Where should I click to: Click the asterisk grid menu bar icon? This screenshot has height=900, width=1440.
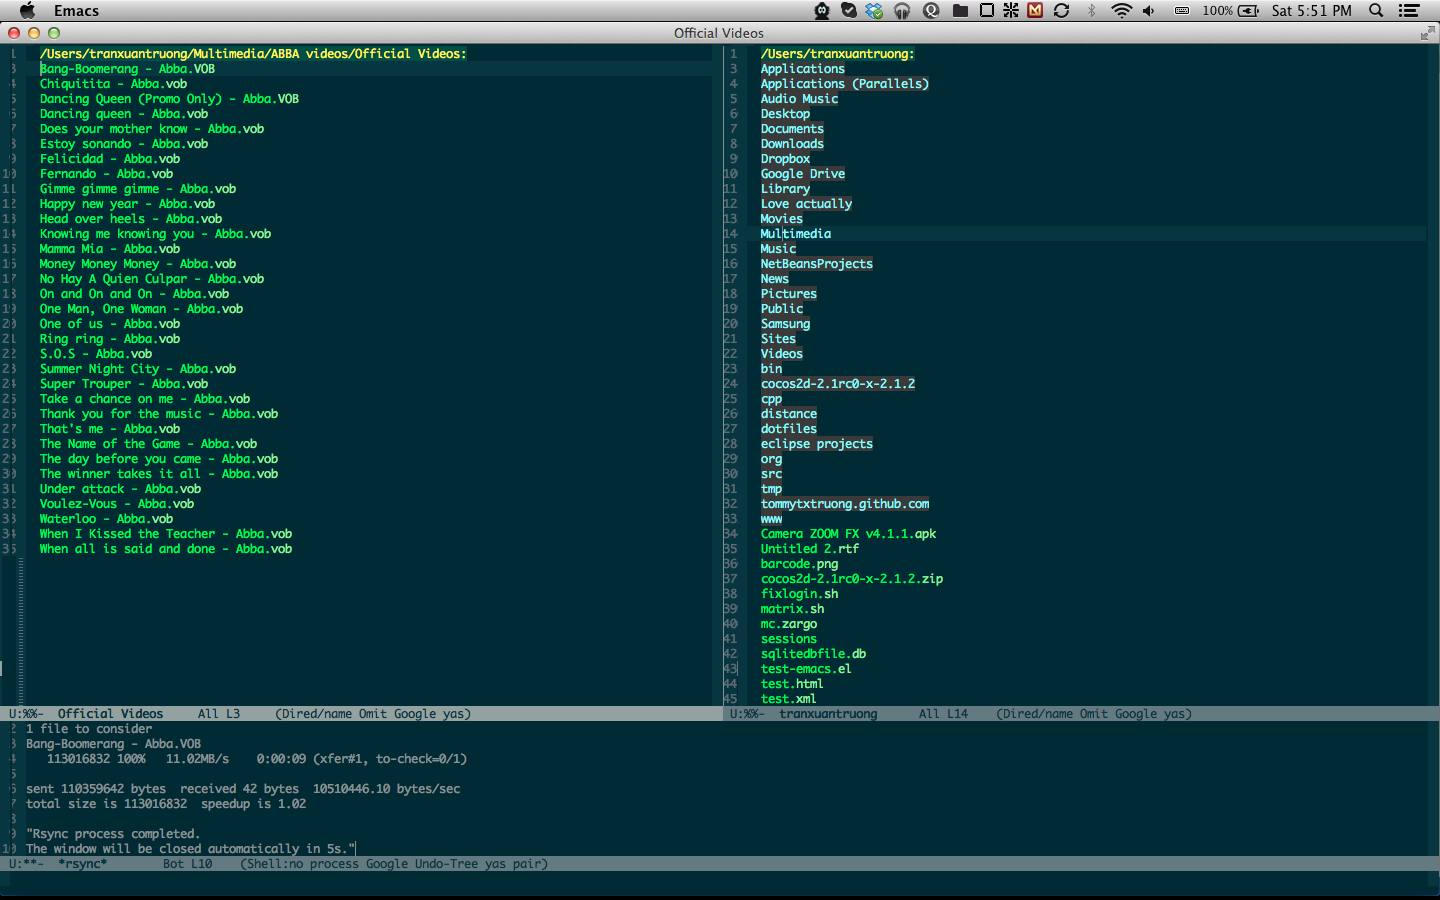[x=1011, y=10]
